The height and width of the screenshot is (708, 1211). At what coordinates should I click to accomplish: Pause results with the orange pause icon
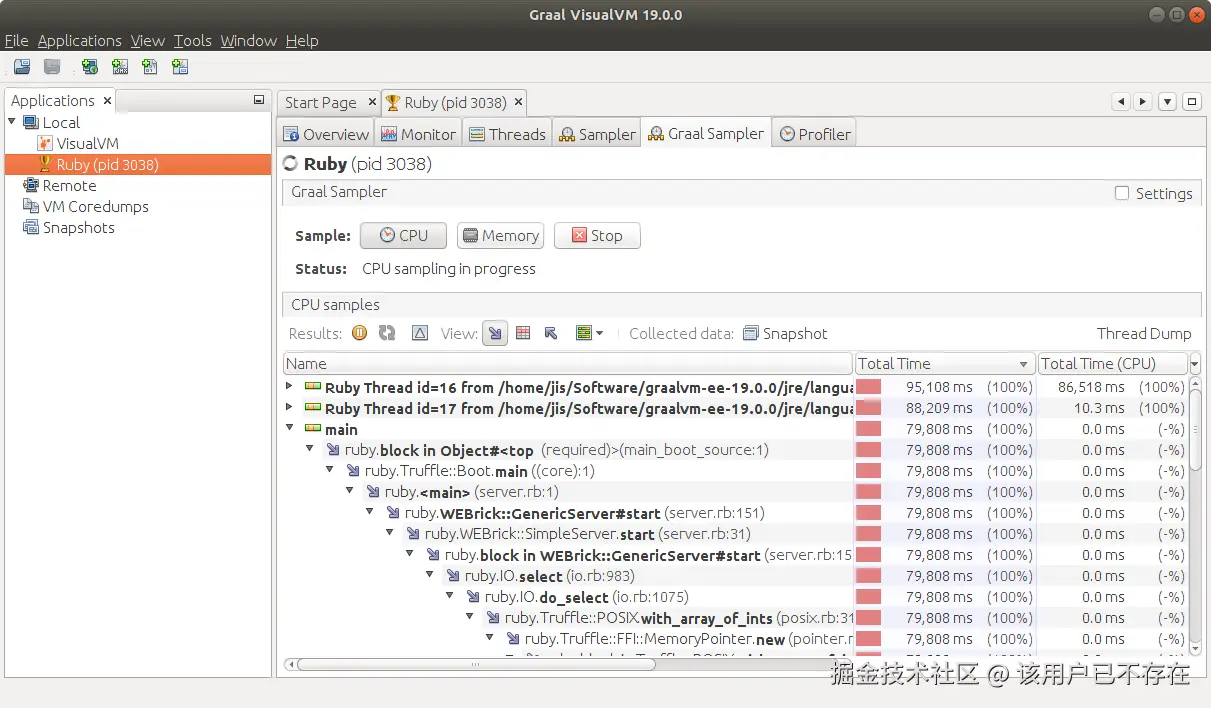(359, 333)
